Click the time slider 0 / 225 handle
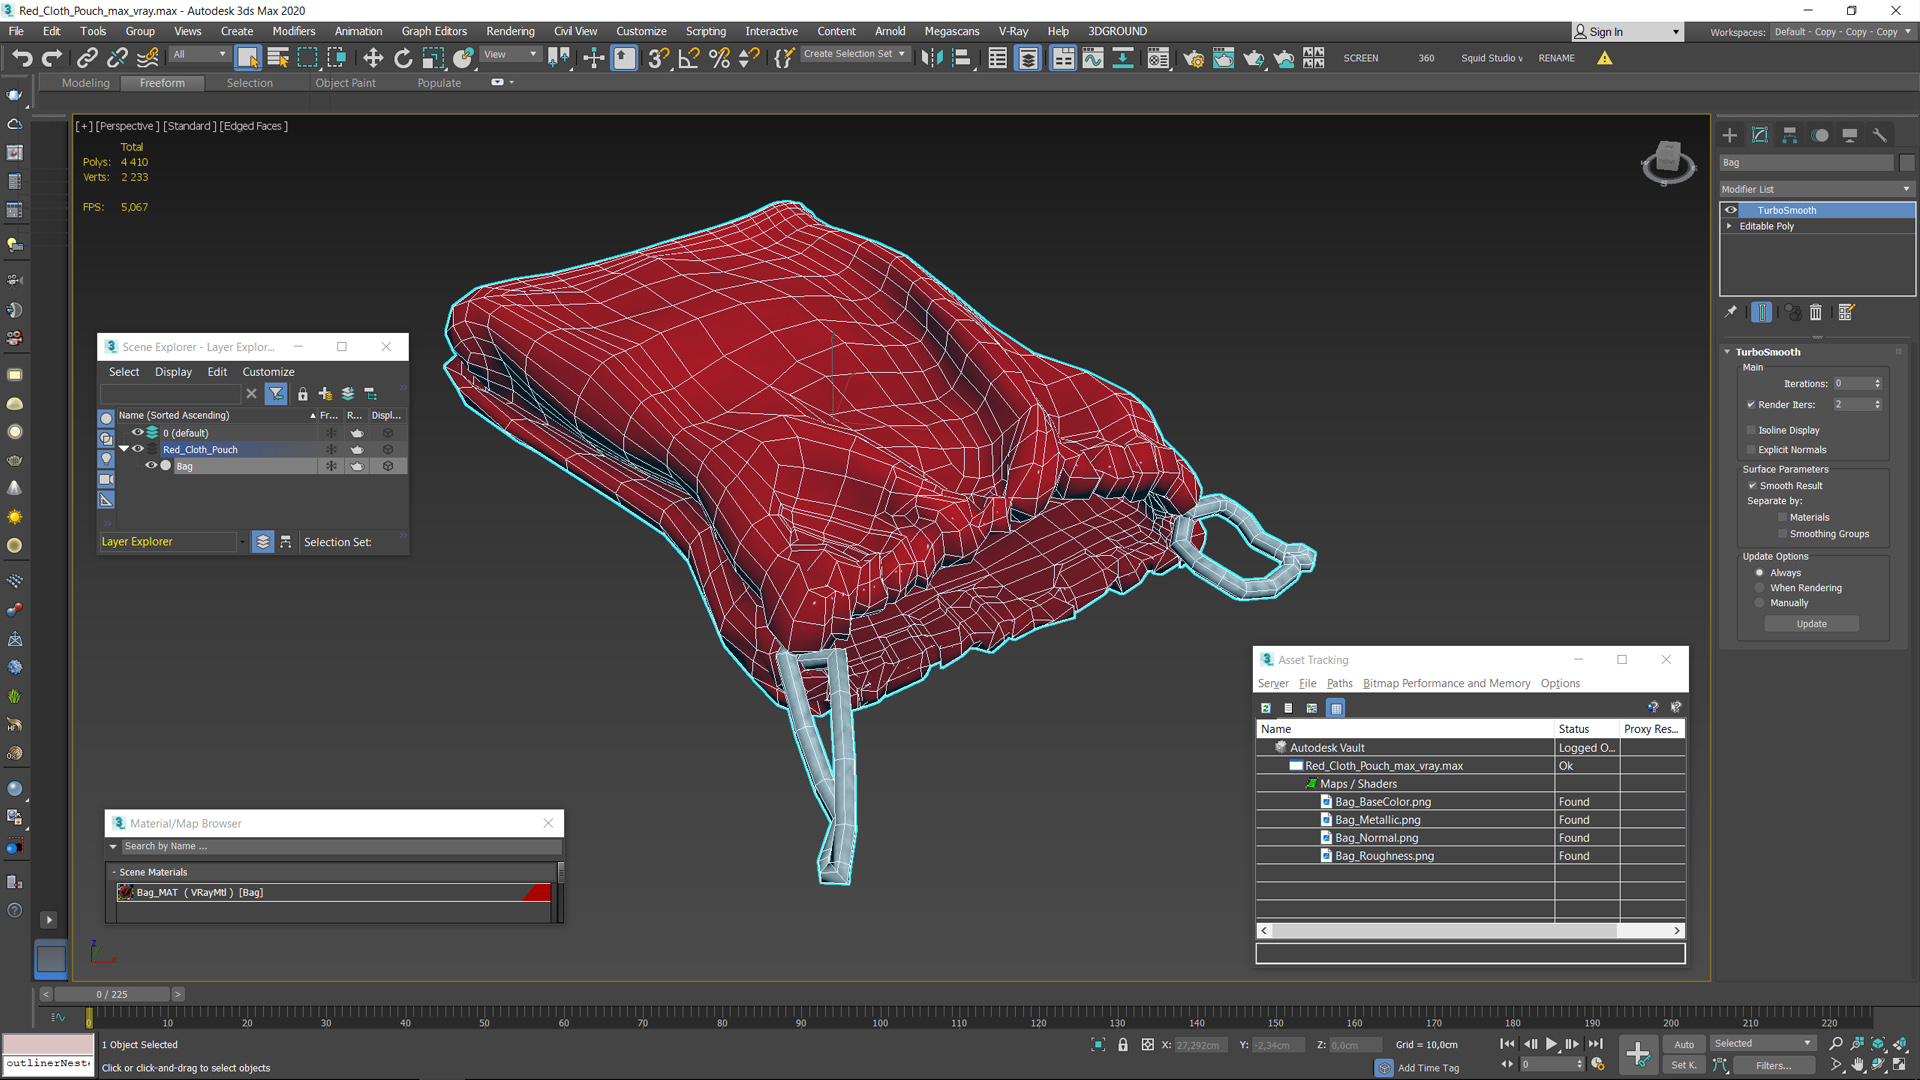1920x1080 pixels. [112, 995]
